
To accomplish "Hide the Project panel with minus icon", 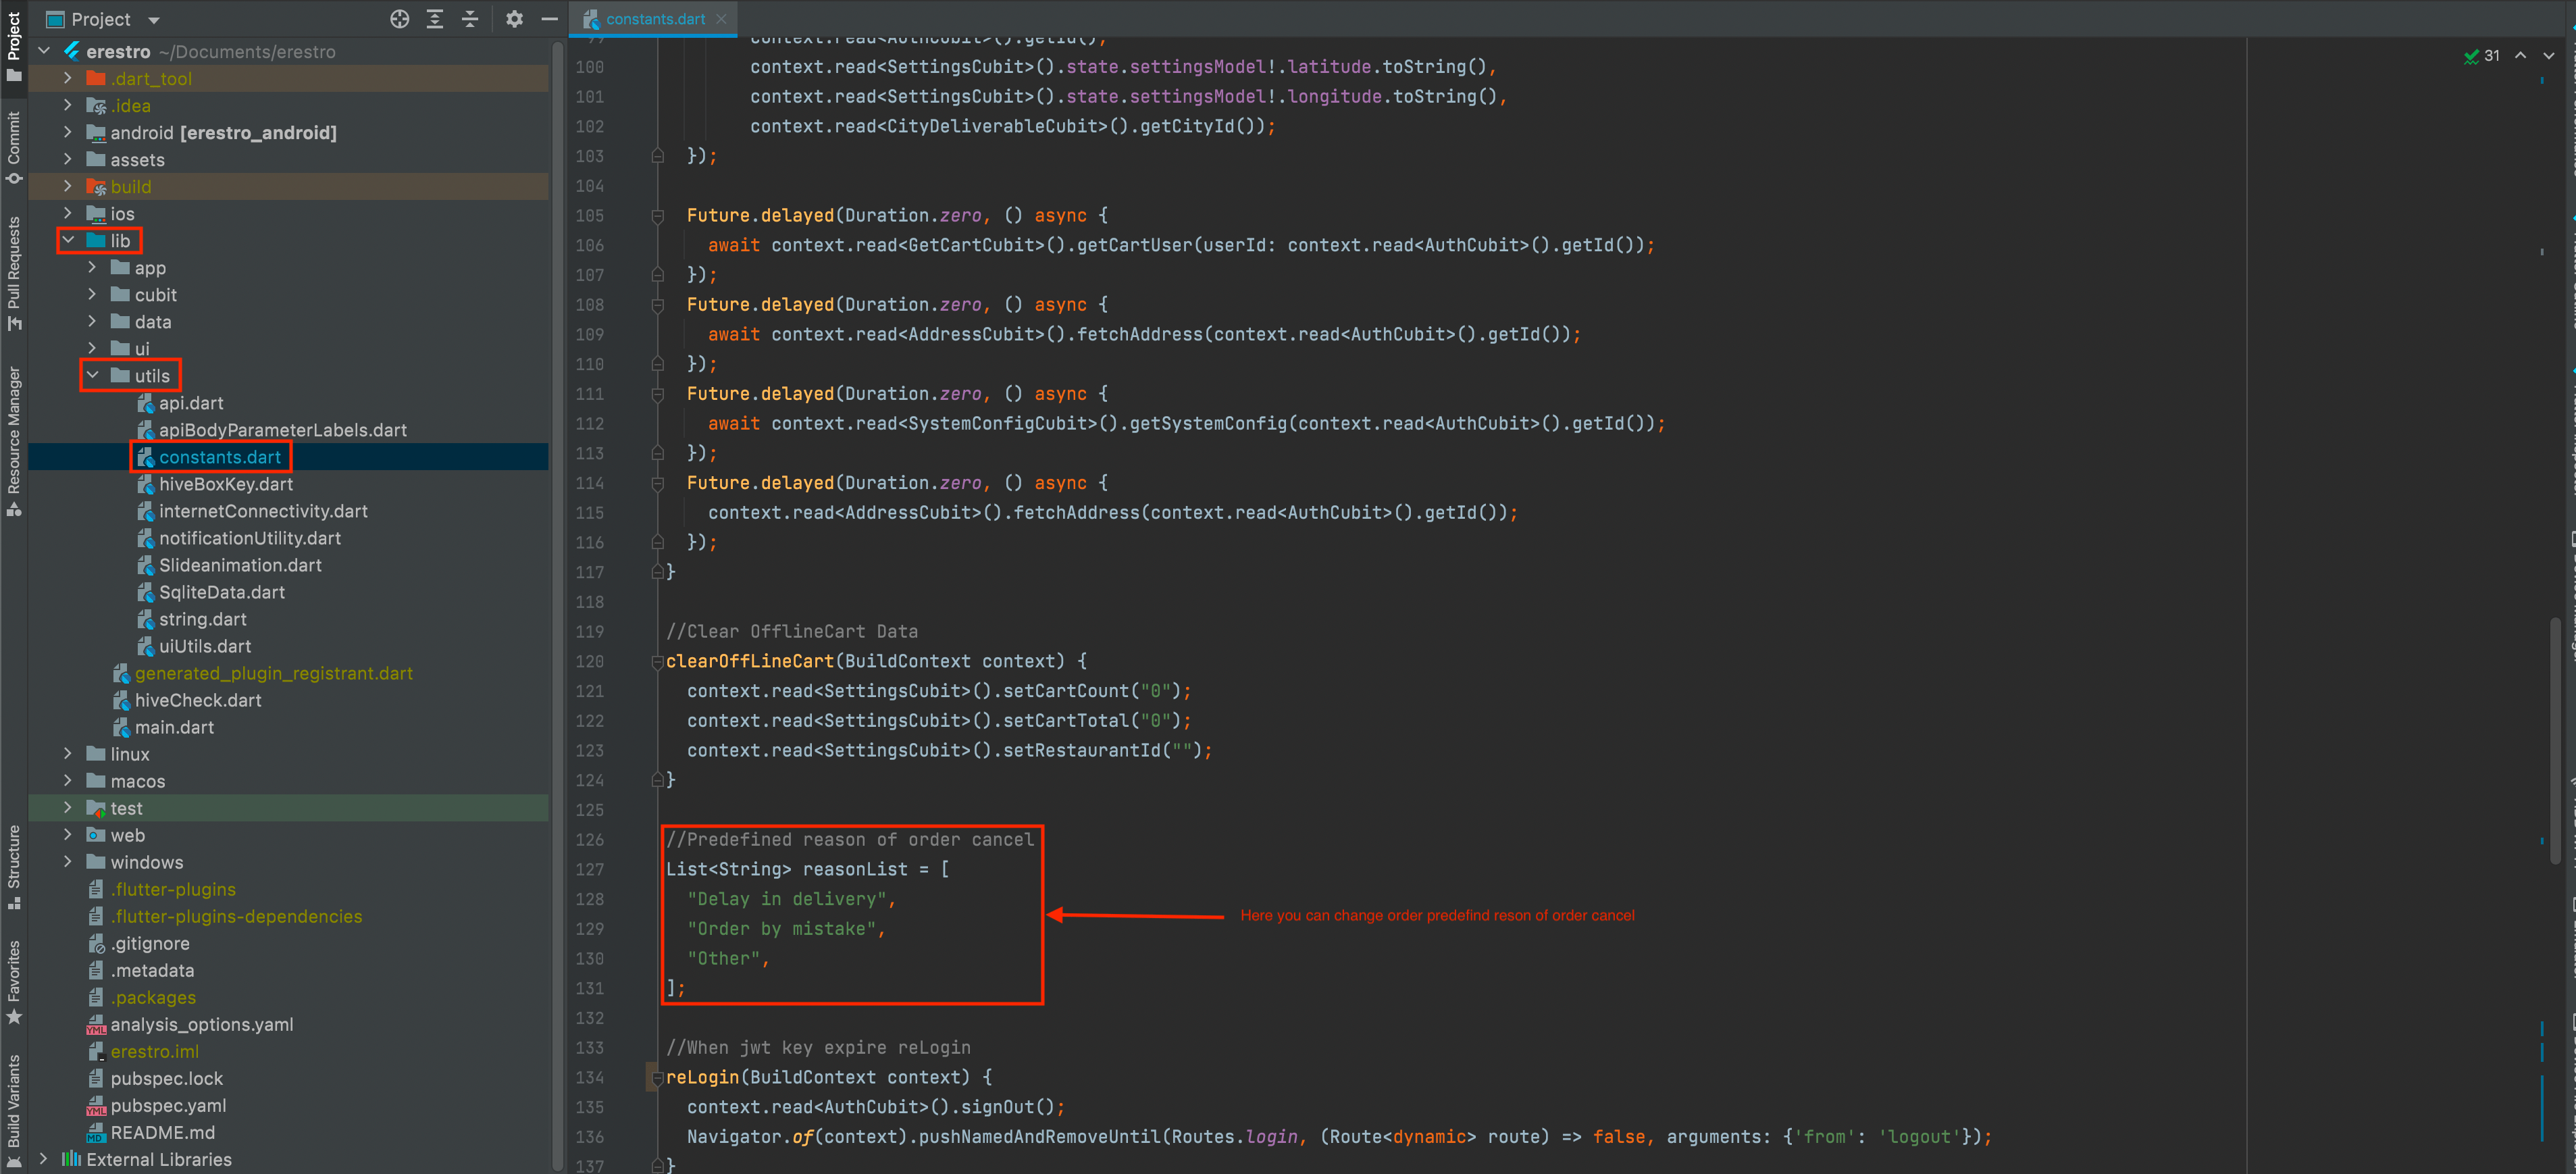I will pyautogui.click(x=549, y=19).
